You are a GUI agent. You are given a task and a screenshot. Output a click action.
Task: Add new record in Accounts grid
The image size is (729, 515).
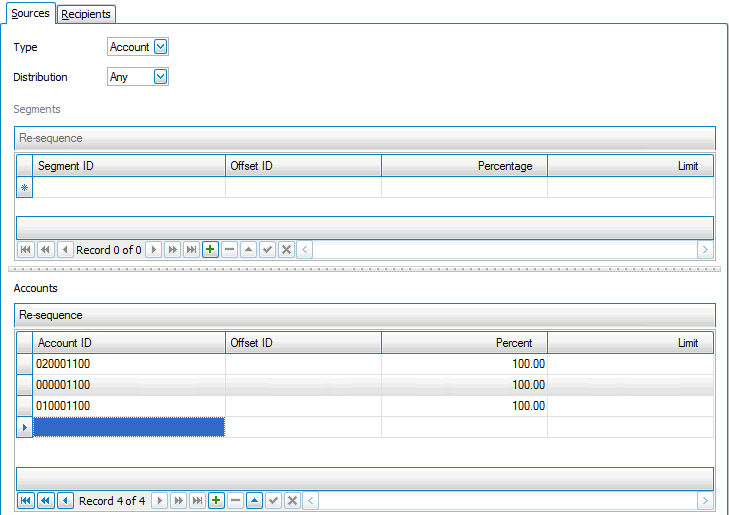pyautogui.click(x=216, y=500)
